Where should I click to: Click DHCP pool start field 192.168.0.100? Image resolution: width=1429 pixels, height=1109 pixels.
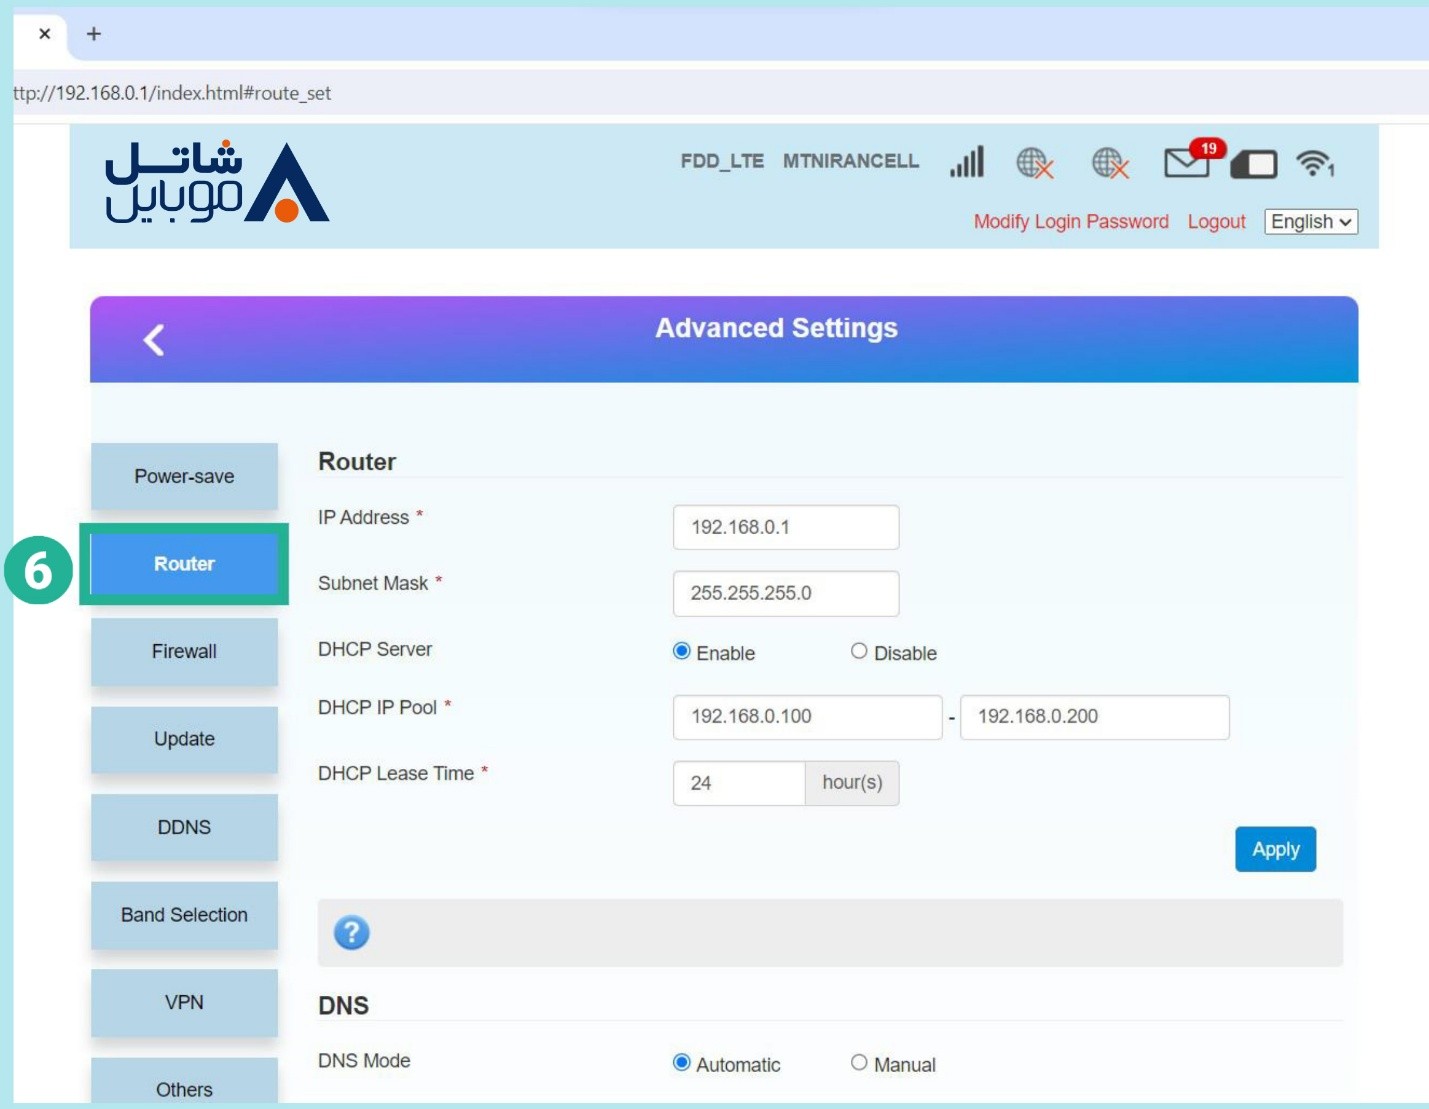(807, 717)
